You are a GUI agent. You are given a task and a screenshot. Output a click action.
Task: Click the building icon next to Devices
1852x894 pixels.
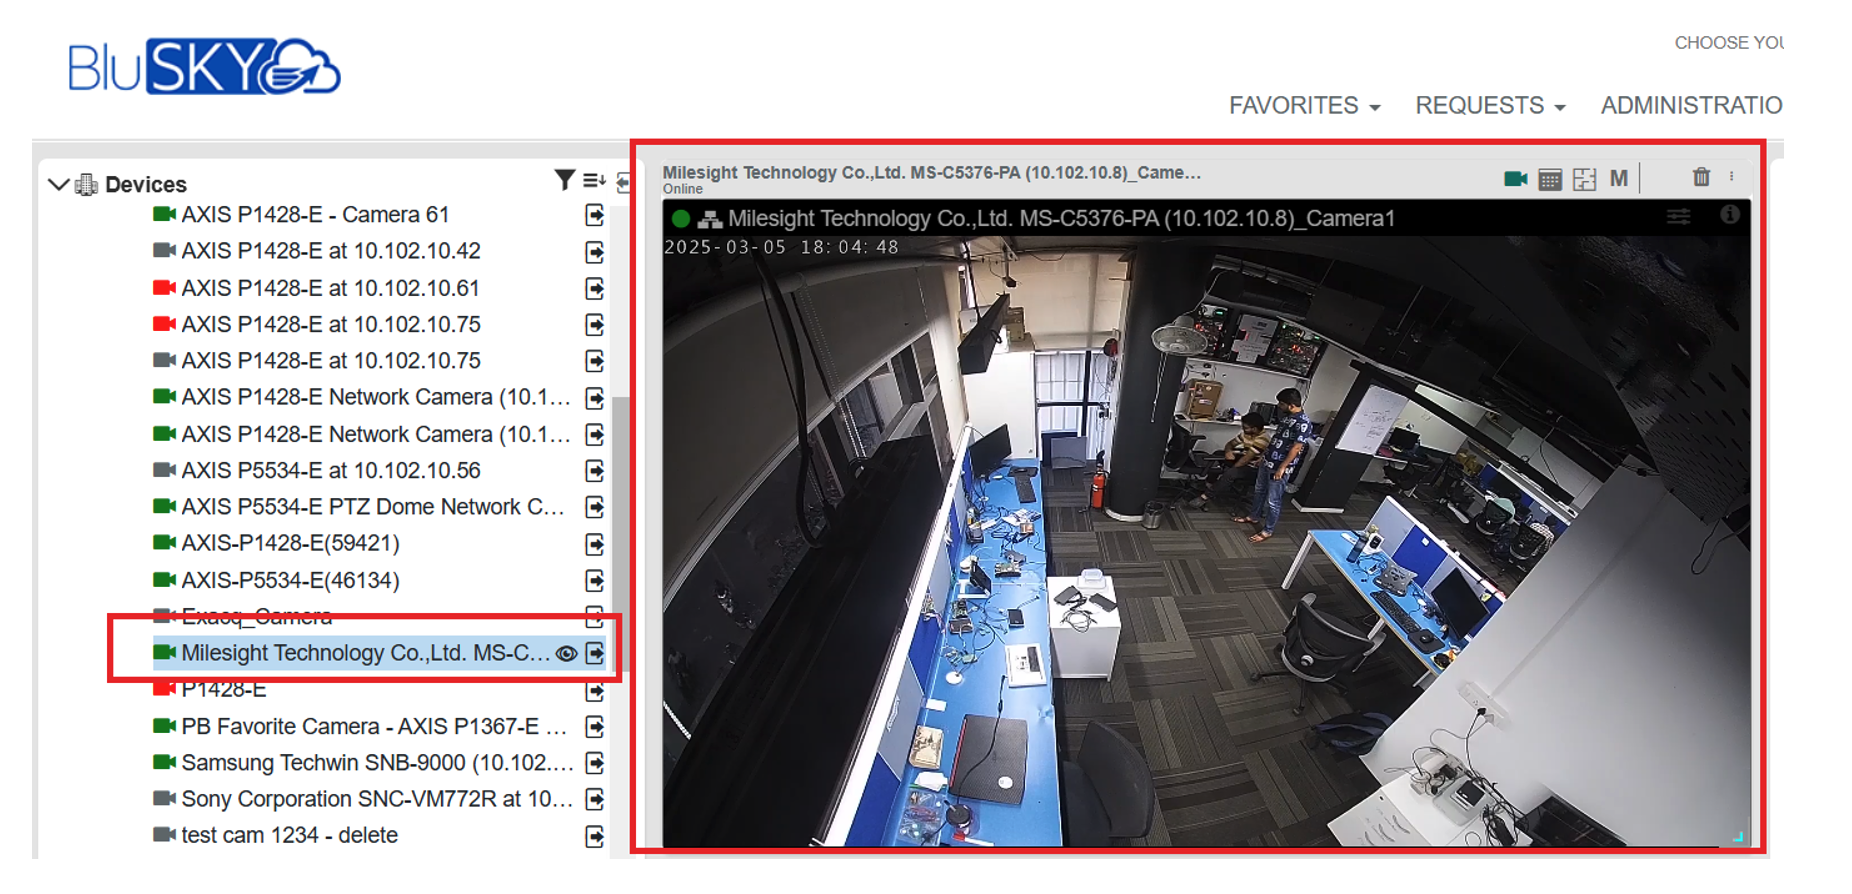[x=86, y=184]
